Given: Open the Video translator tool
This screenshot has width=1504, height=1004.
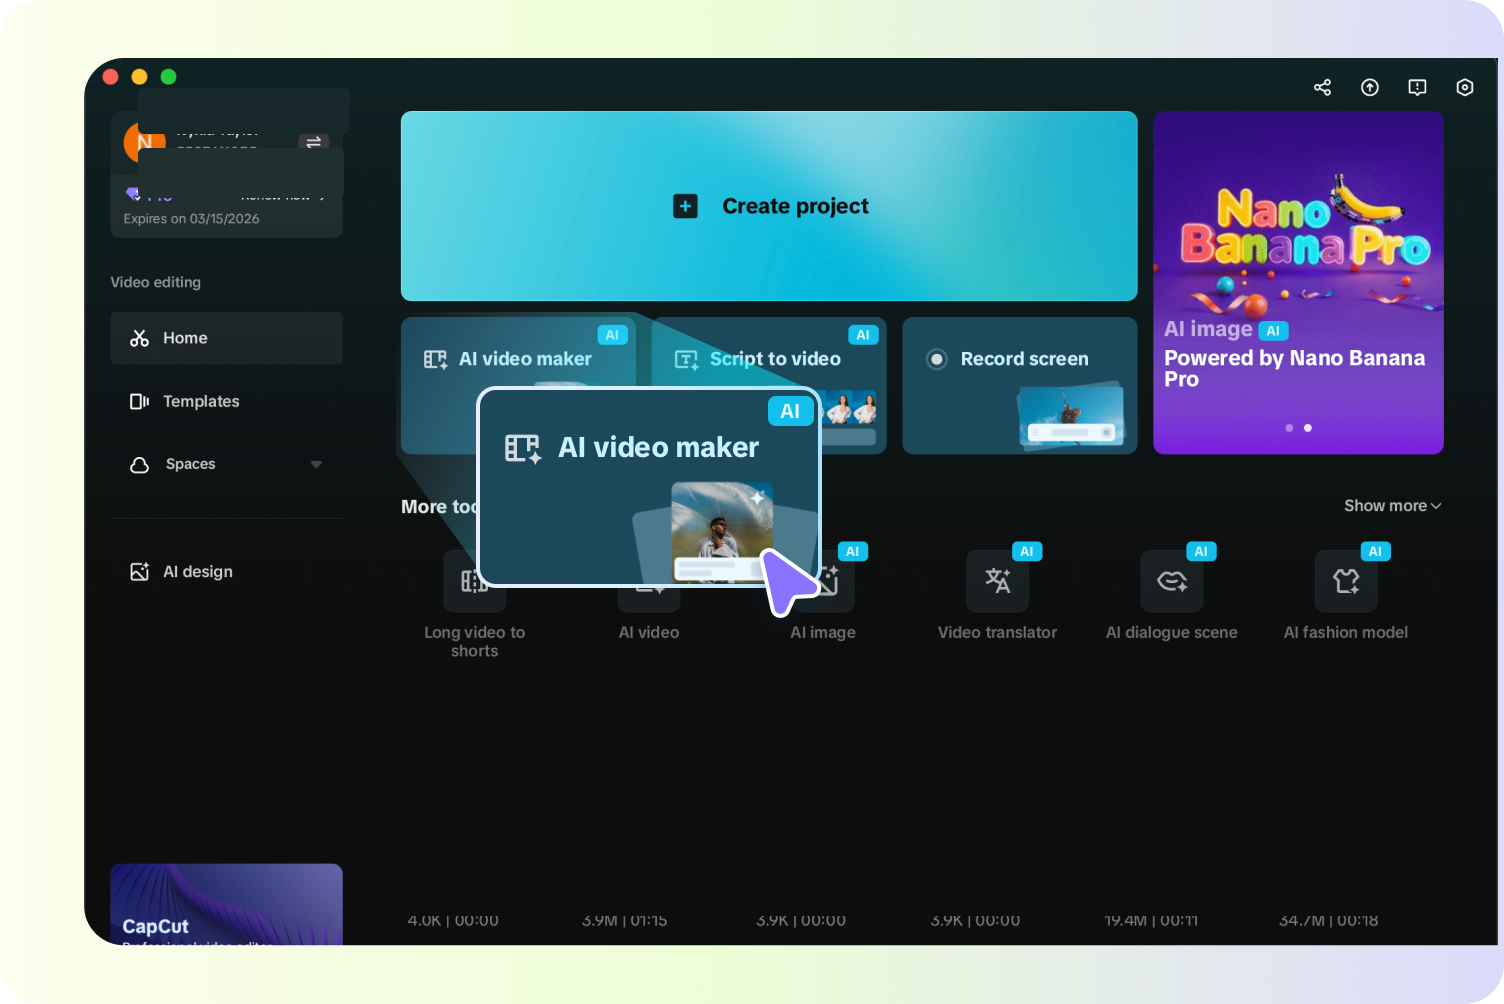Looking at the screenshot, I should click(x=997, y=581).
